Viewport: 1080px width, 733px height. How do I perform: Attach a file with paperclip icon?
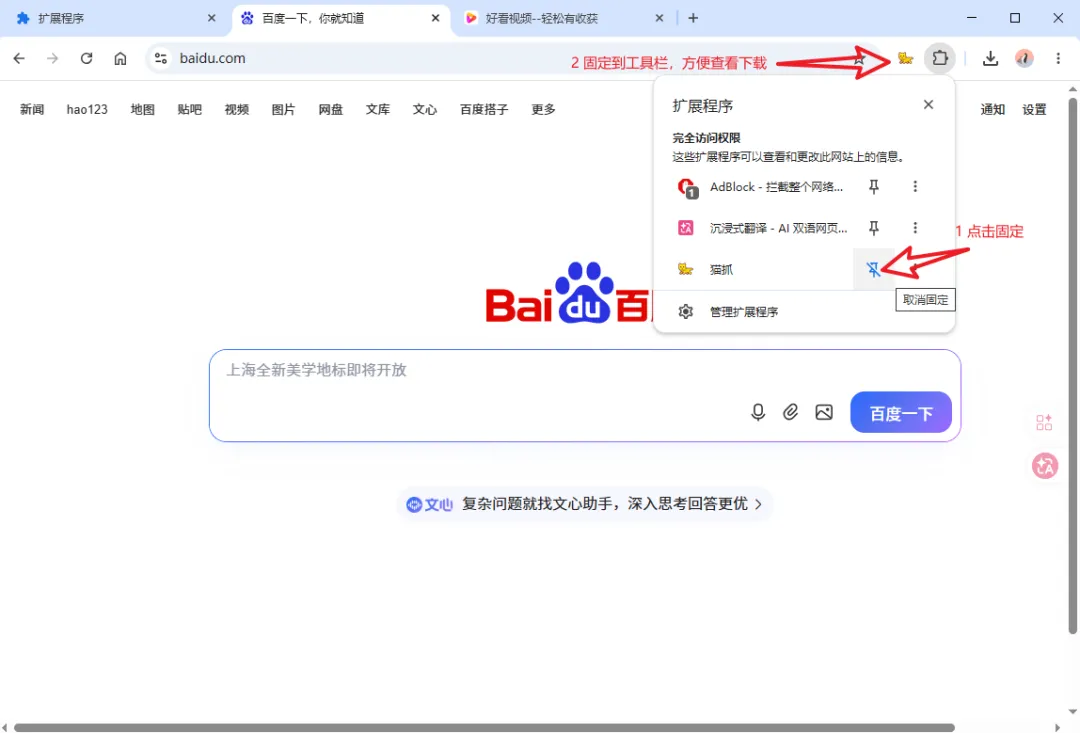click(791, 412)
